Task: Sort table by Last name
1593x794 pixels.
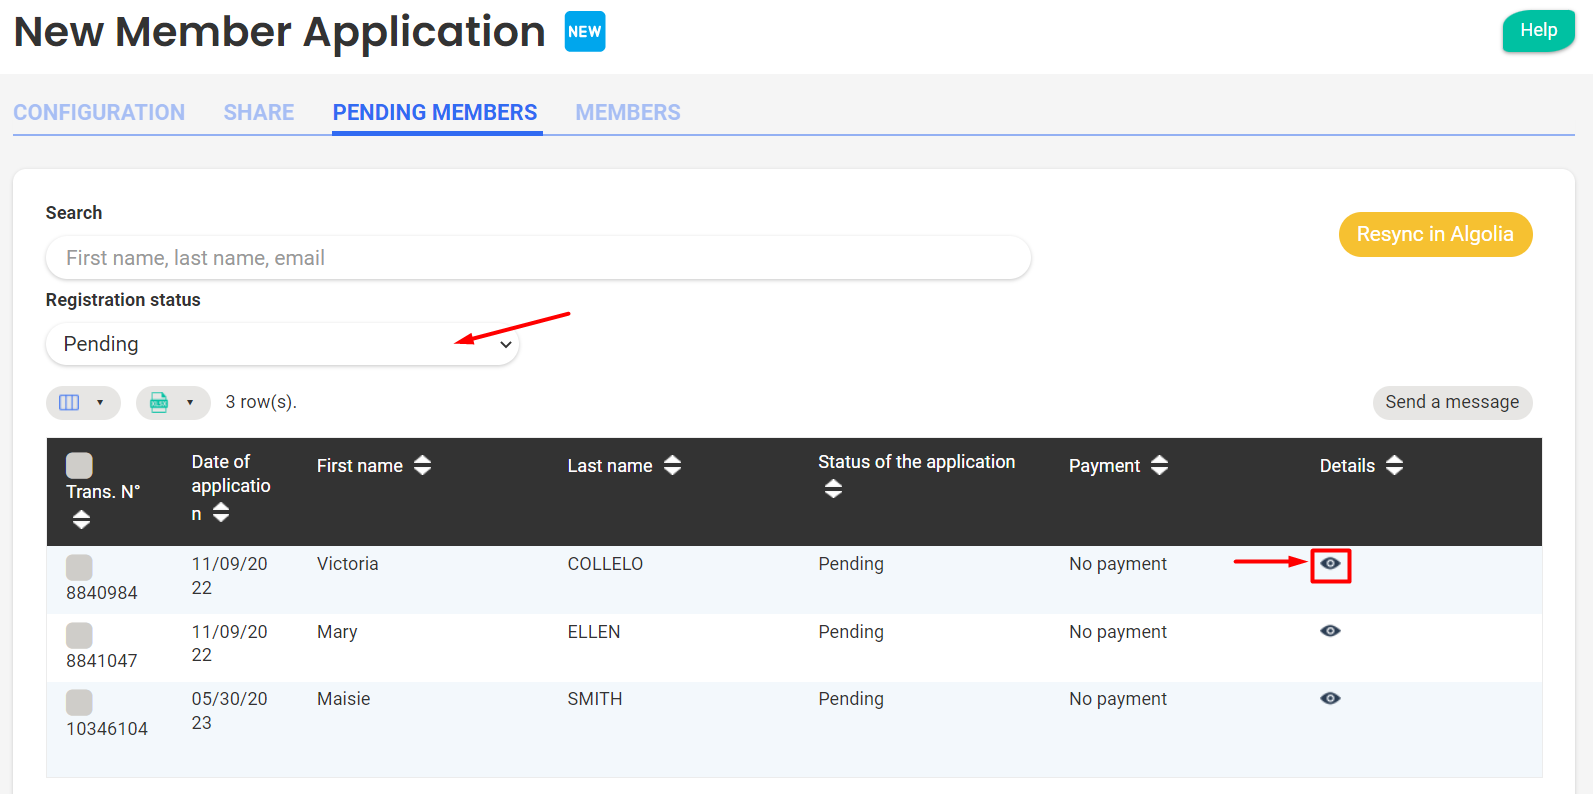Action: 672,465
